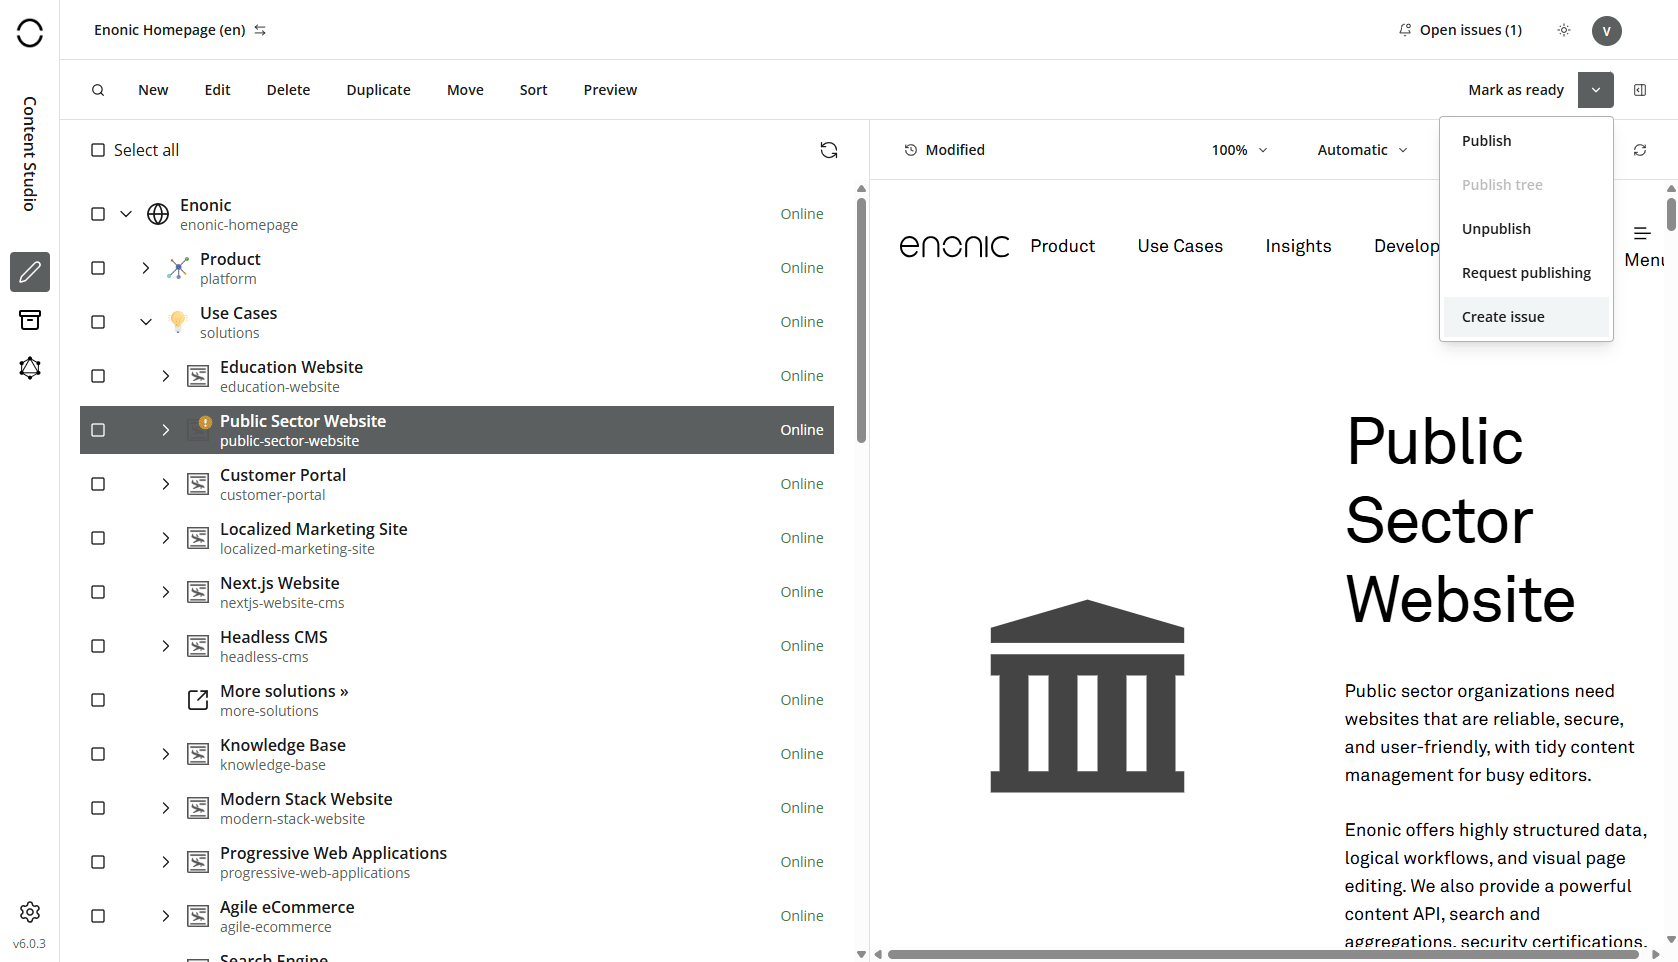Viewport: 1678px width, 962px height.
Task: Click Mark as ready button
Action: (x=1516, y=90)
